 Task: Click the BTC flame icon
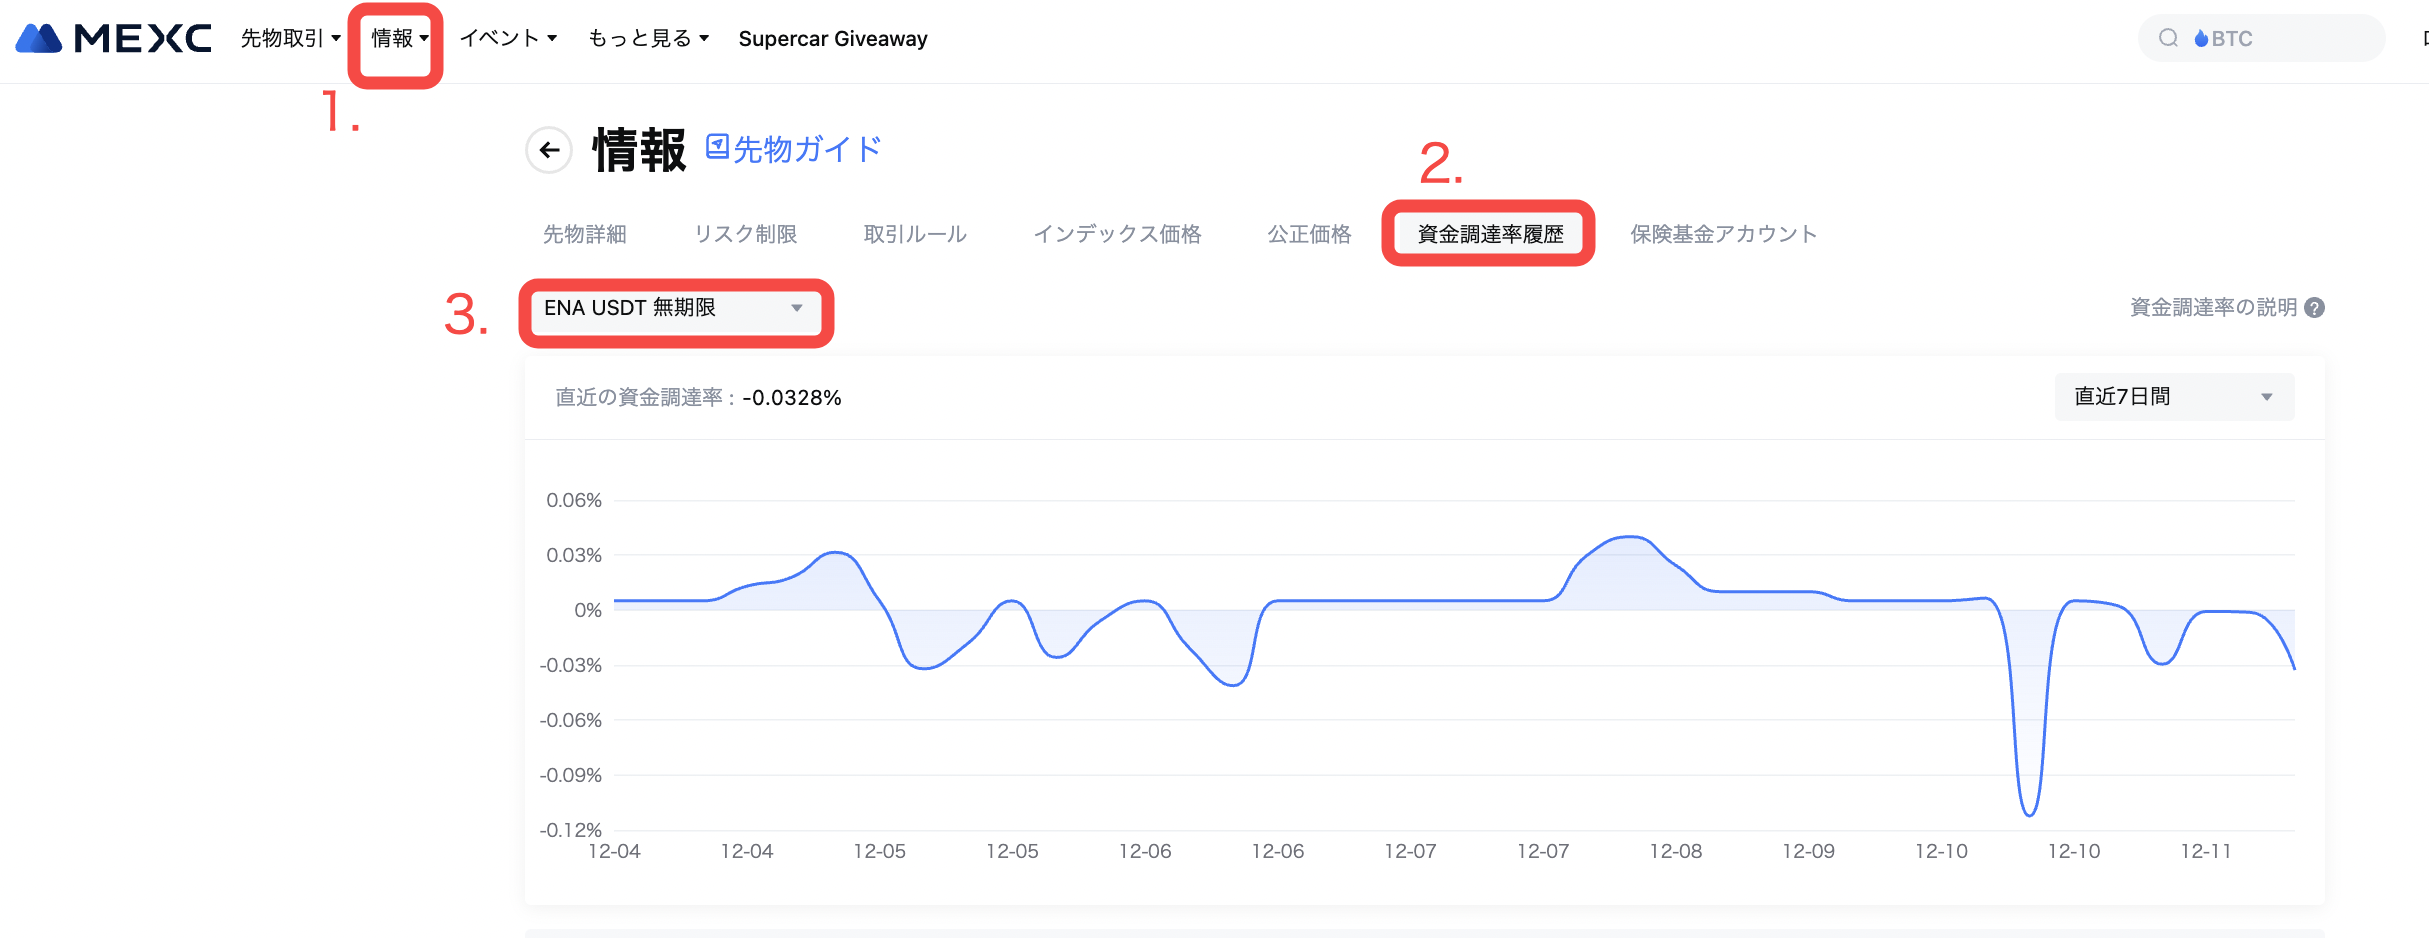pos(2201,38)
